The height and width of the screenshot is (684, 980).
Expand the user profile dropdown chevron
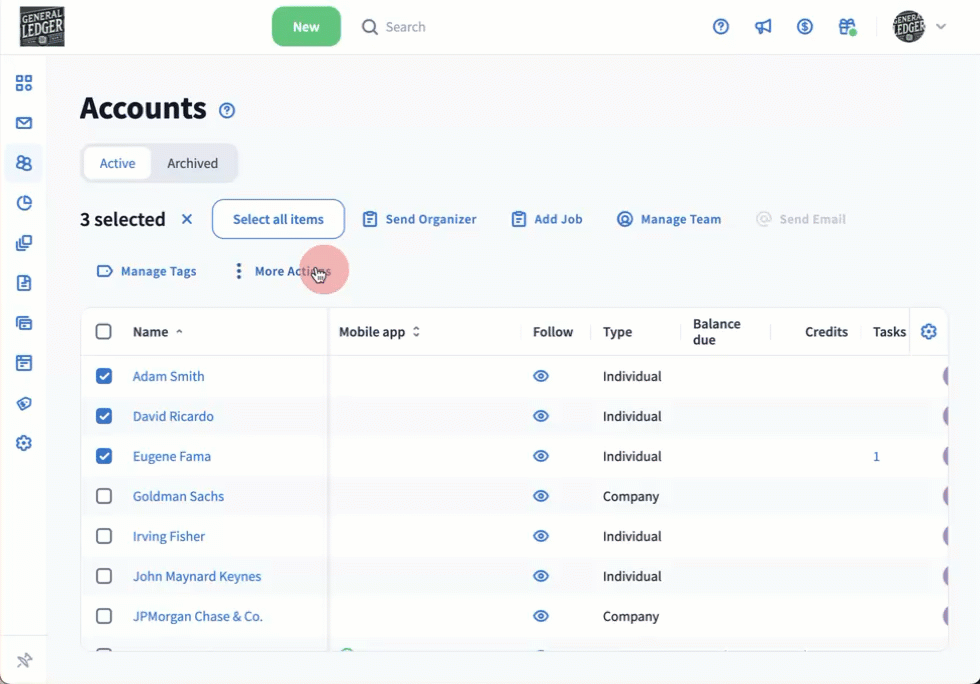941,27
